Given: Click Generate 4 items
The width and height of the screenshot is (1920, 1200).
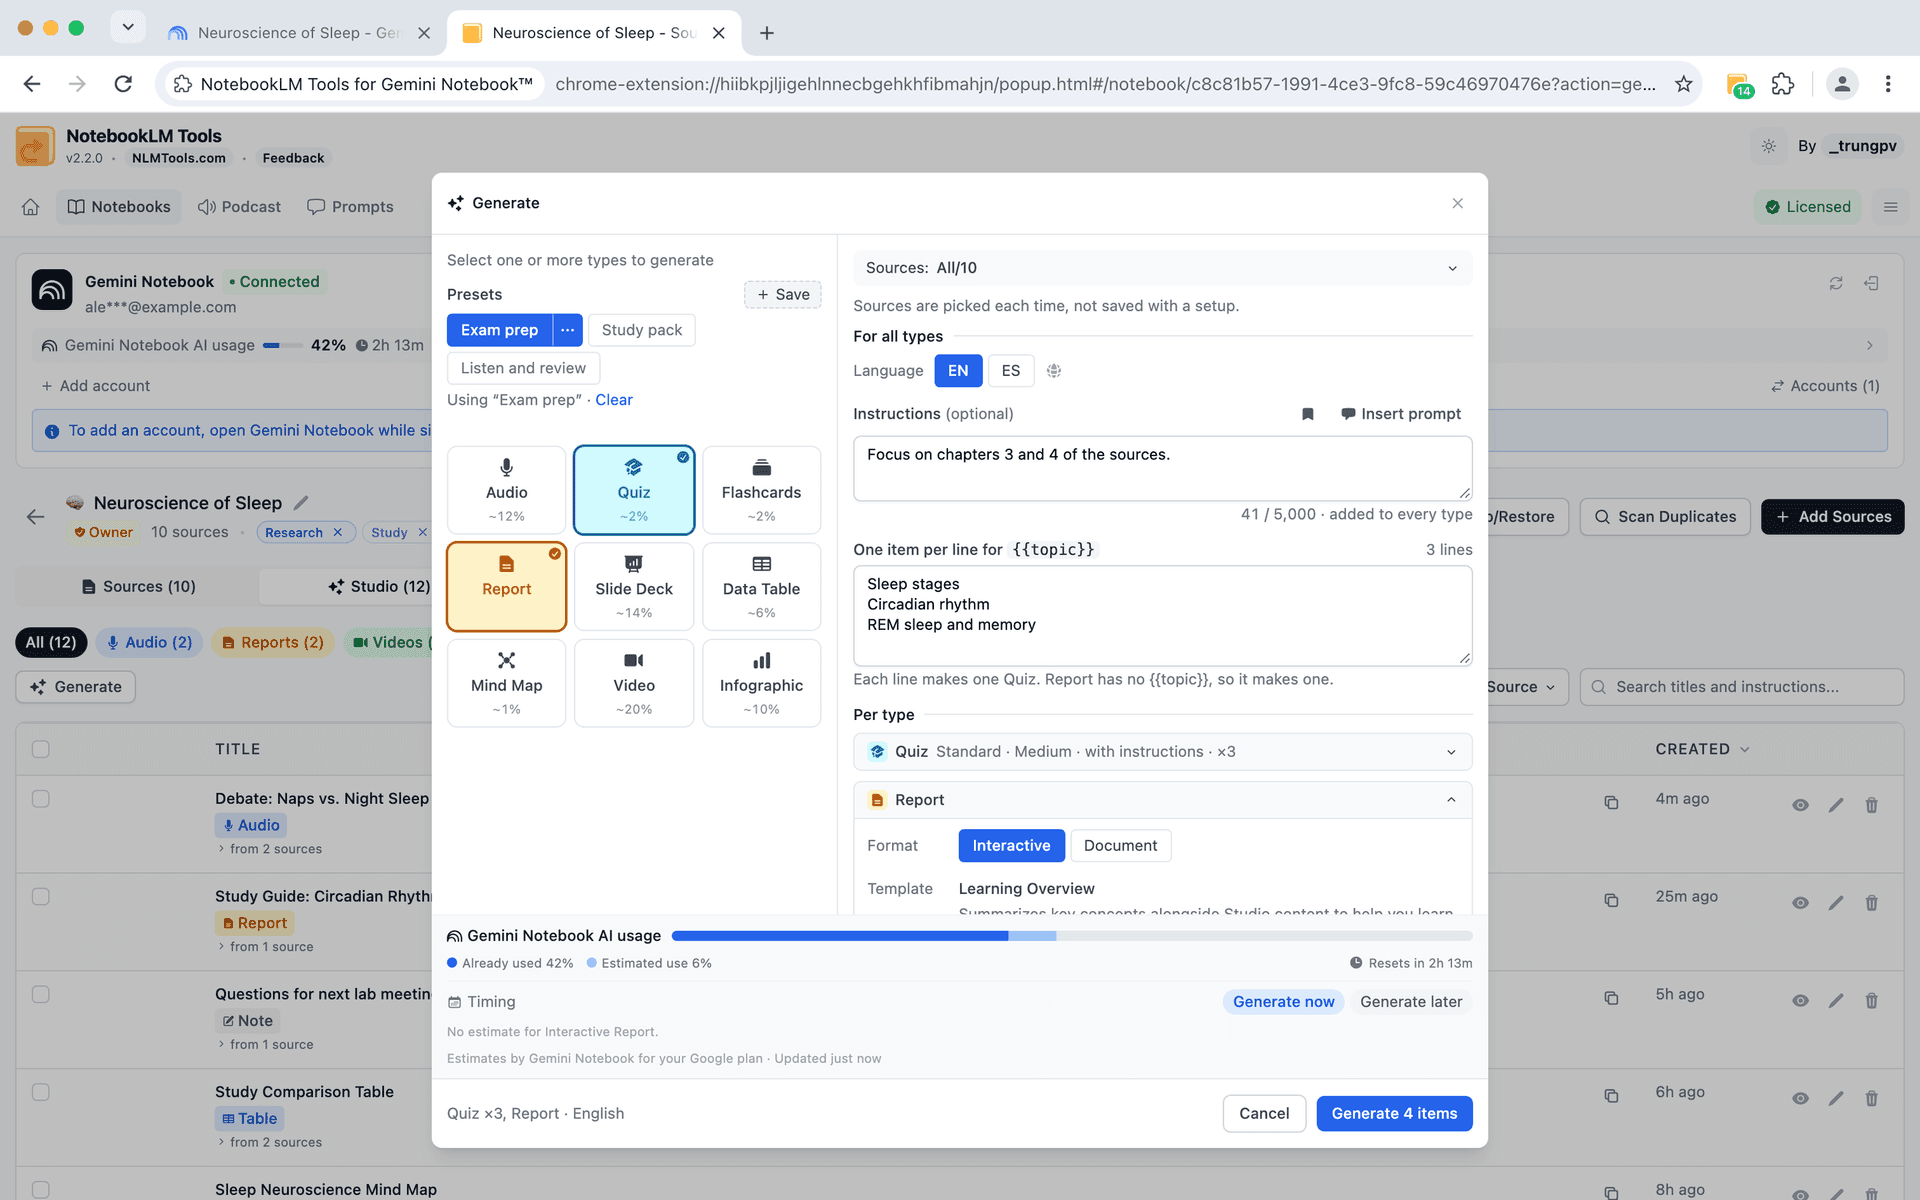Looking at the screenshot, I should coord(1394,1114).
